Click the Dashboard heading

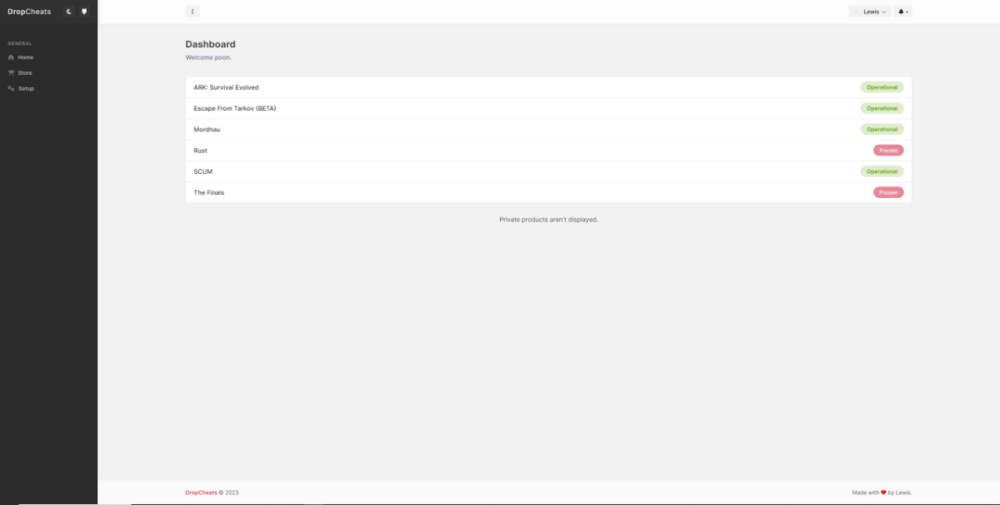click(x=210, y=45)
